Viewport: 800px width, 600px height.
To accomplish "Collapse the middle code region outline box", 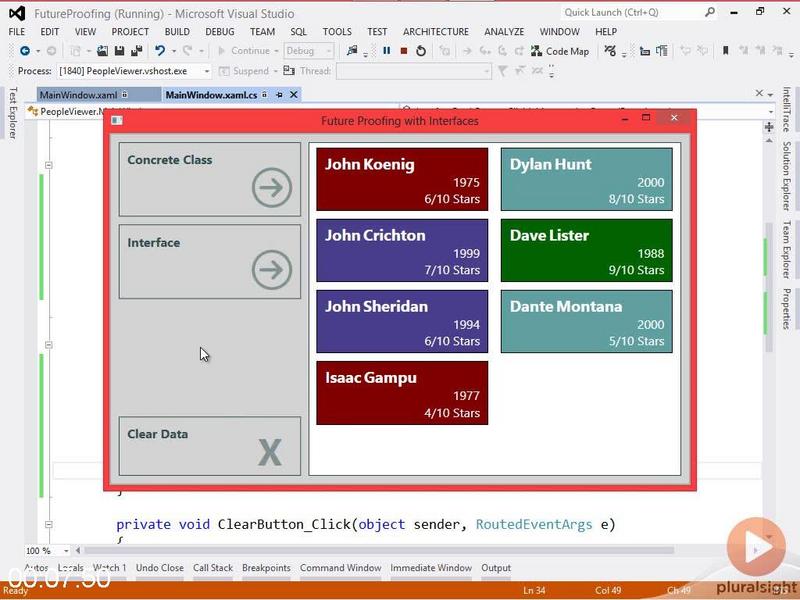I will pyautogui.click(x=48, y=345).
